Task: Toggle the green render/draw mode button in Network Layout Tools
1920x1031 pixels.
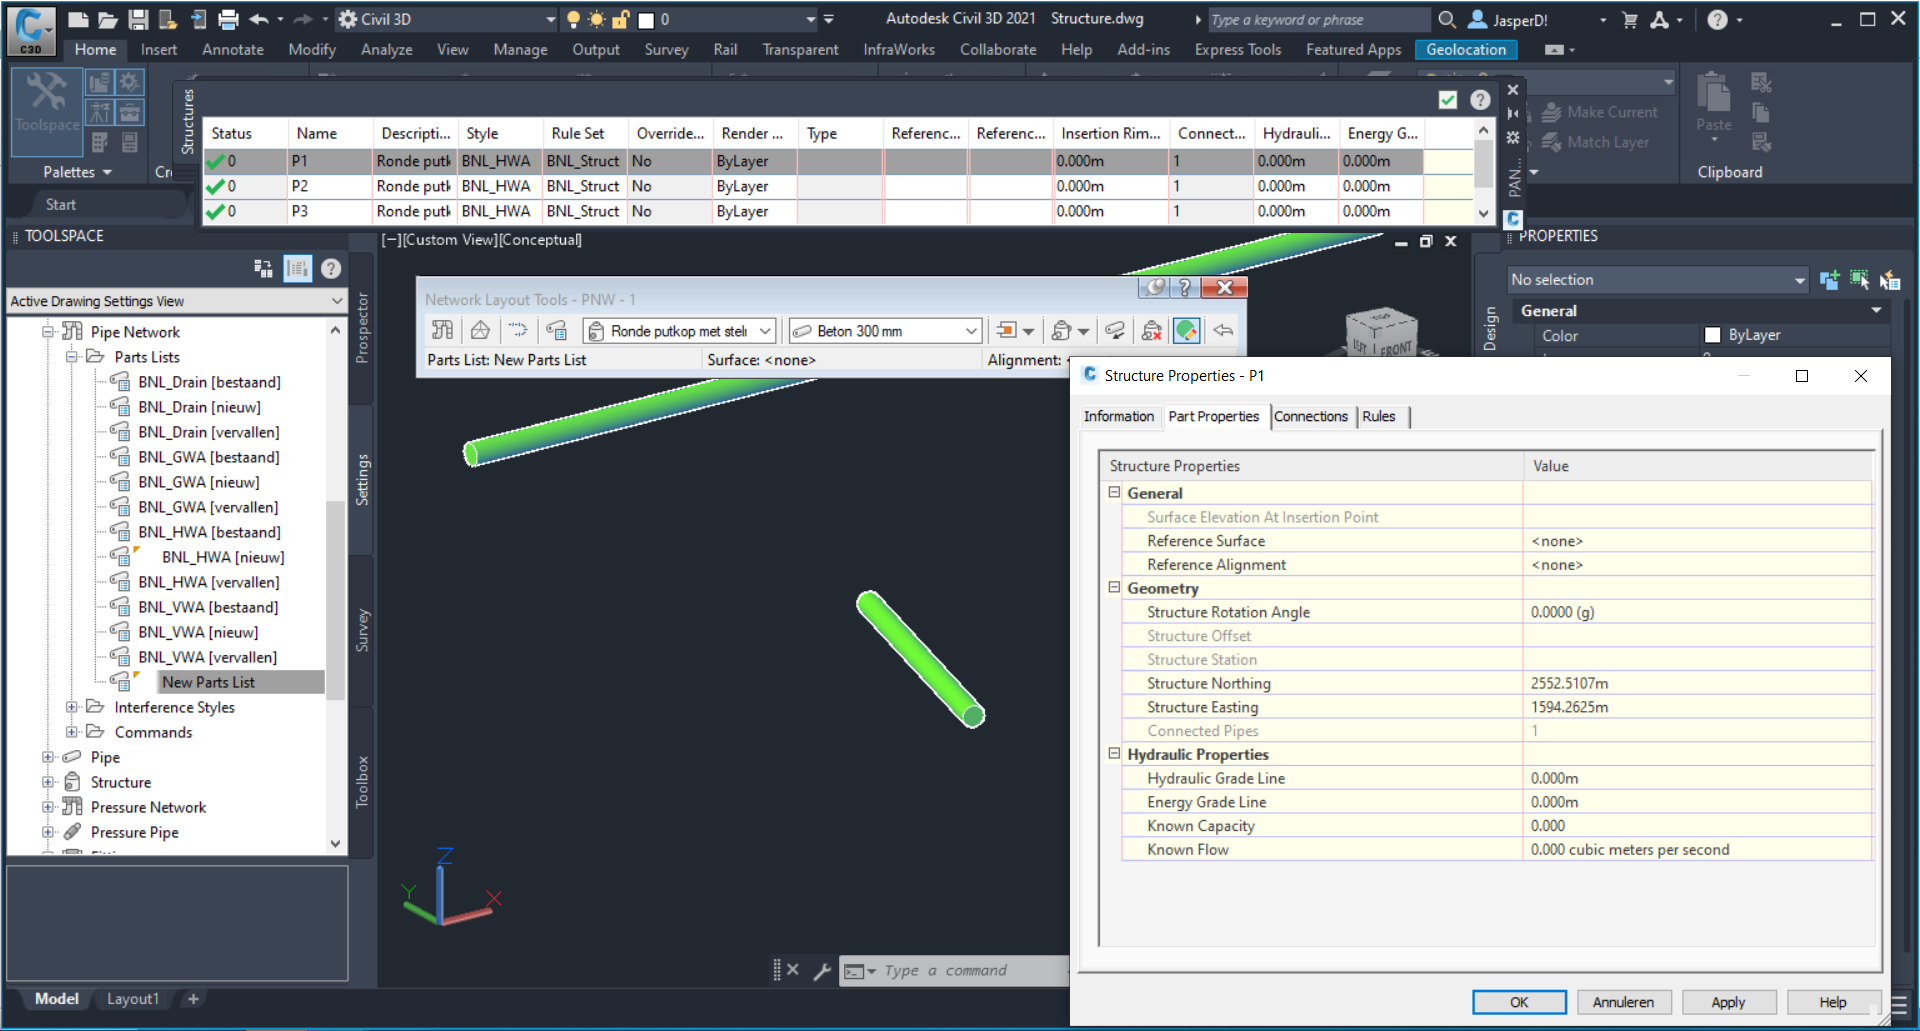Action: tap(1186, 330)
